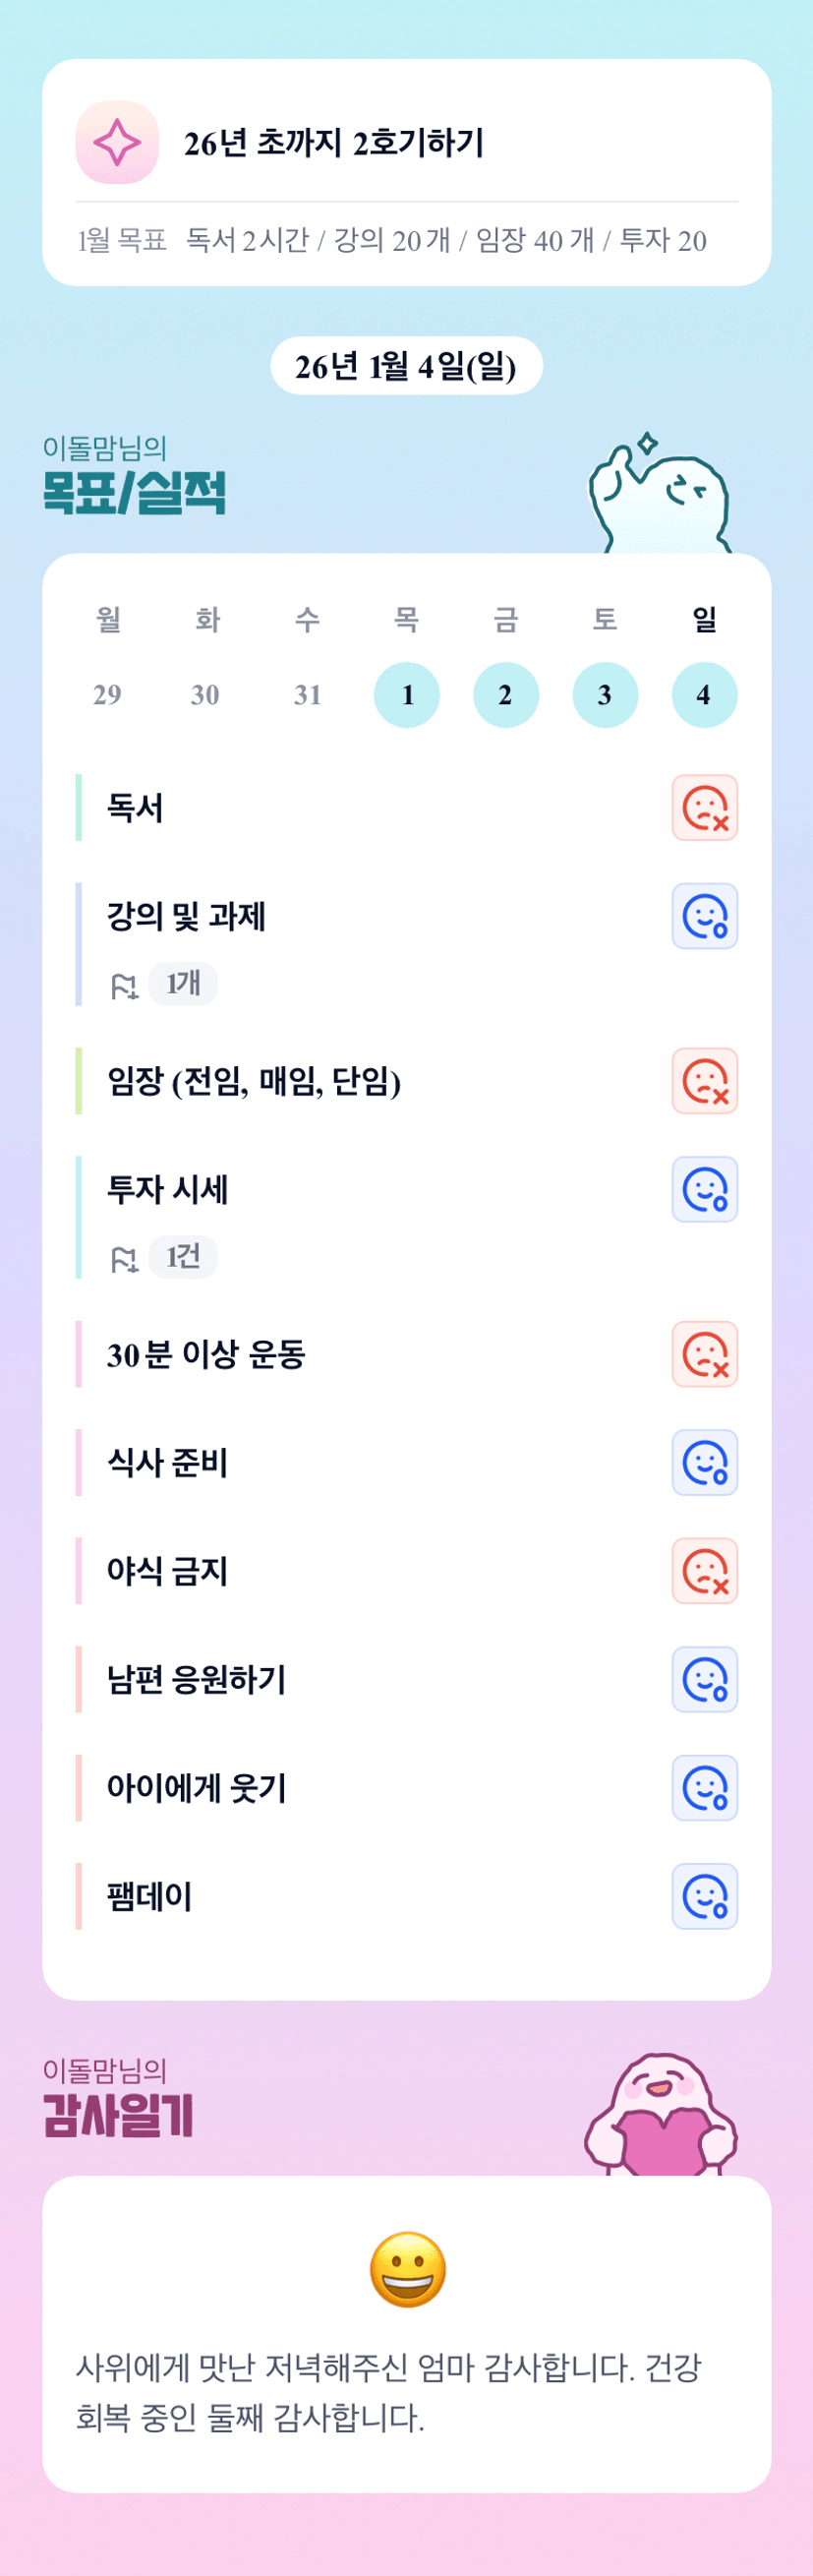This screenshot has width=813, height=2576.
Task: Click the smiley icon for 강의 및 과제
Action: click(704, 916)
